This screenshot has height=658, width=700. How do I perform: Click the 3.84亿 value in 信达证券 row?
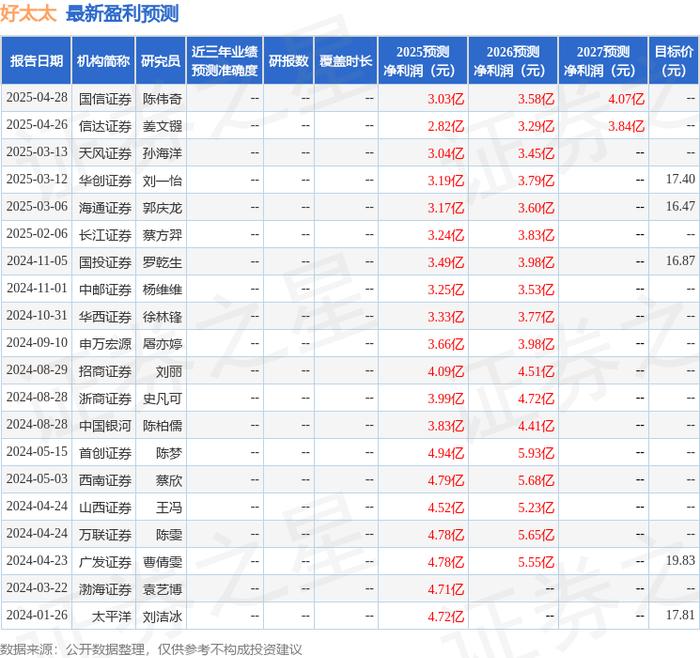[626, 126]
